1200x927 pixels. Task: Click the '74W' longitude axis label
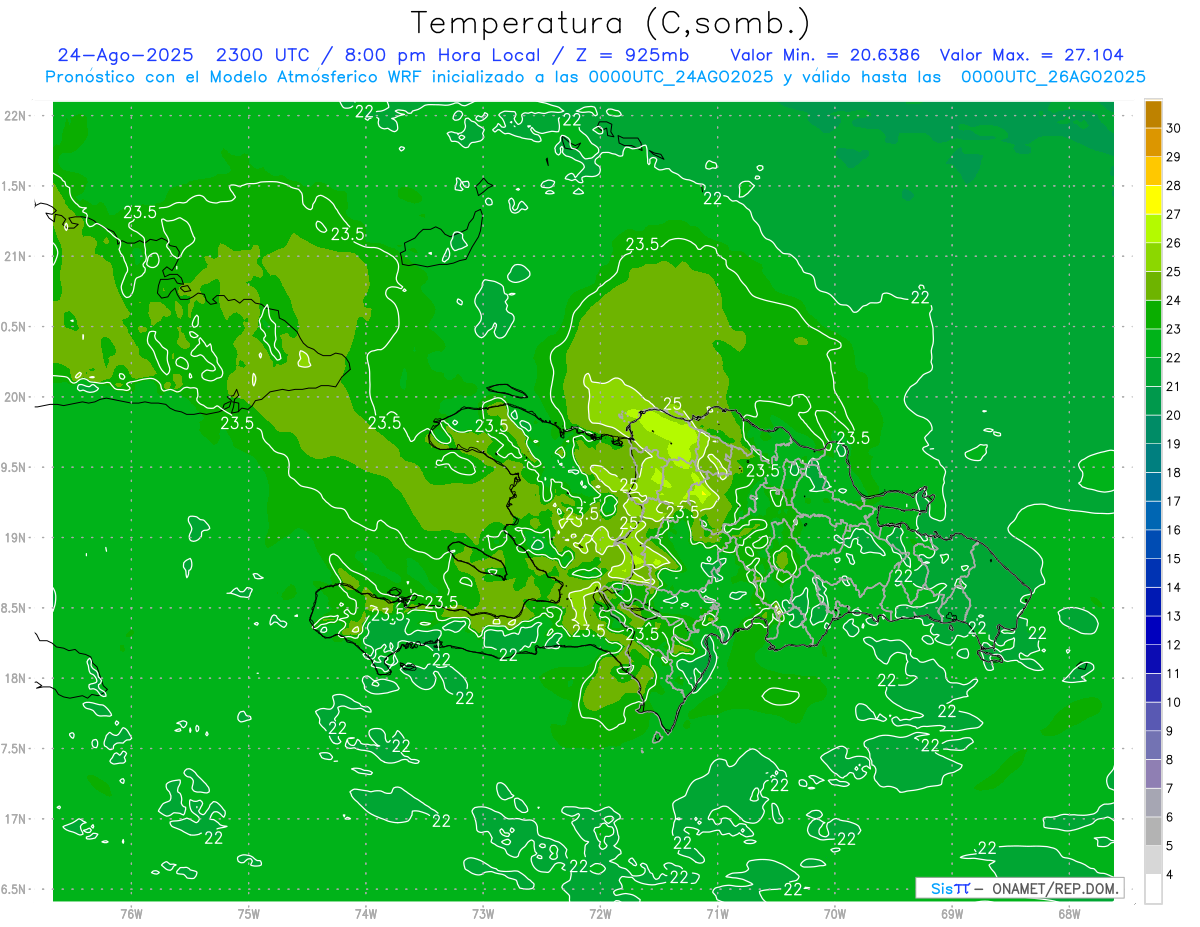click(x=365, y=914)
